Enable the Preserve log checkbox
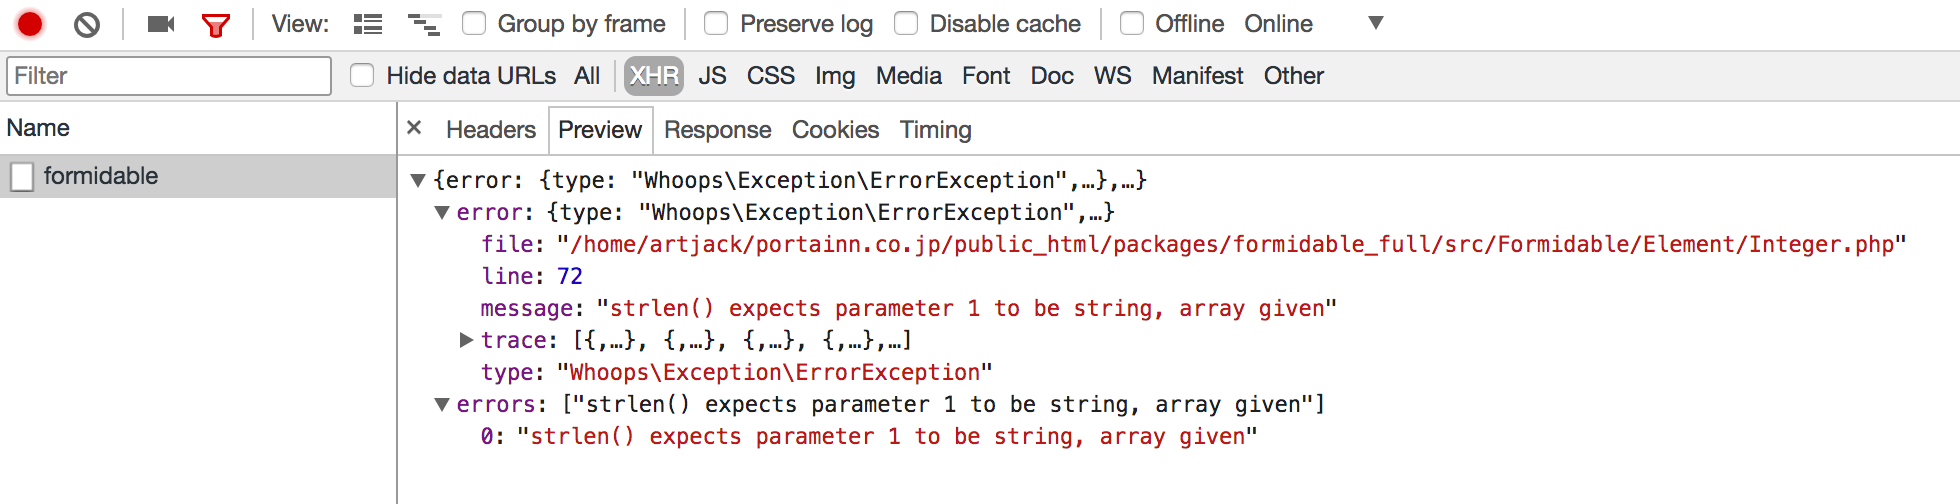 [716, 23]
